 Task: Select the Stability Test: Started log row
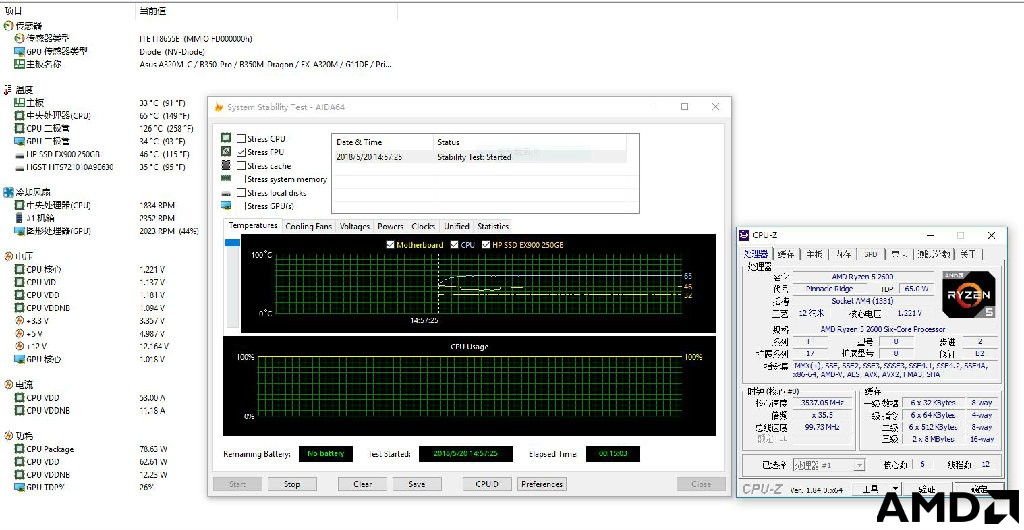coord(479,157)
